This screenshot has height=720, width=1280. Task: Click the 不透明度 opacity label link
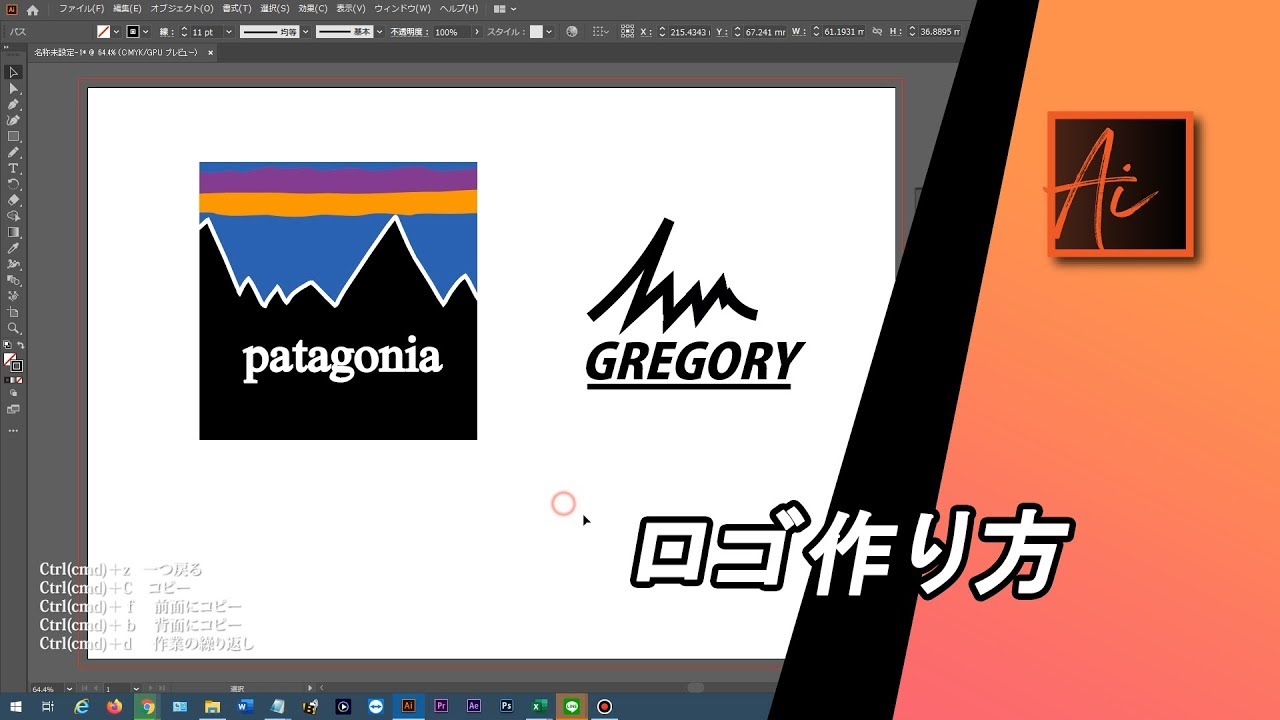tap(409, 32)
